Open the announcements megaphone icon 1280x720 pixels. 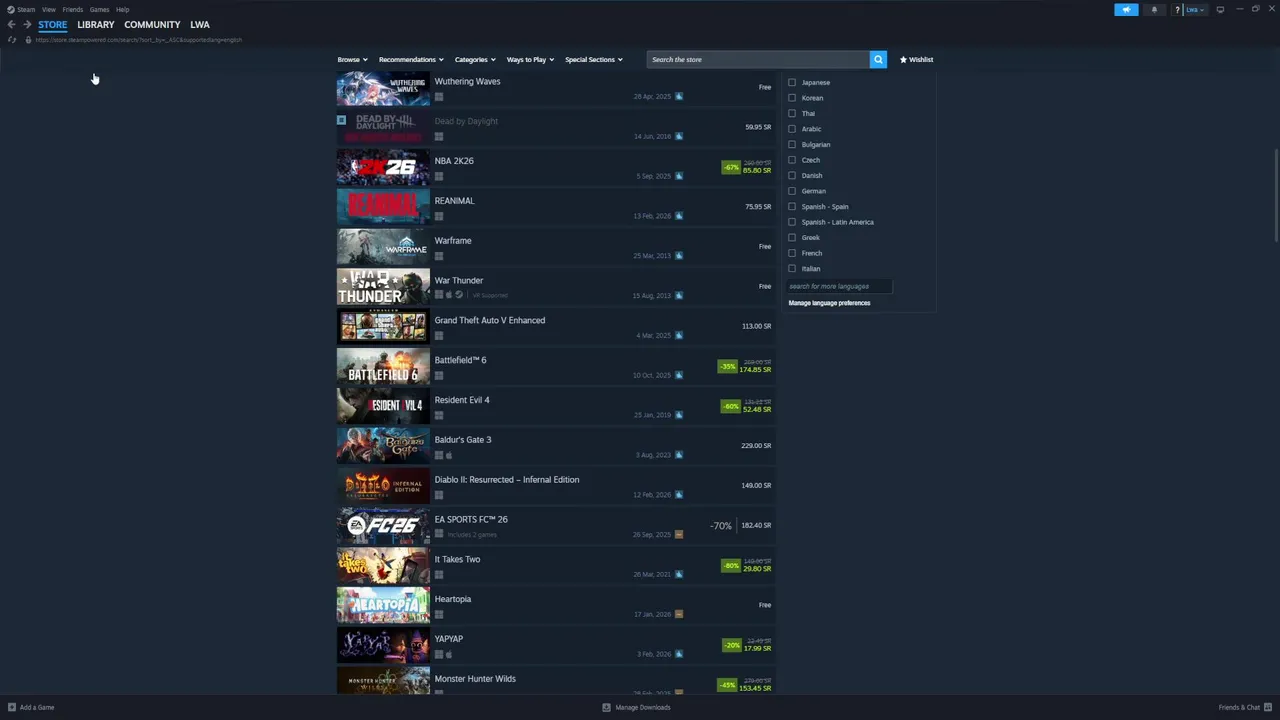(1126, 9)
